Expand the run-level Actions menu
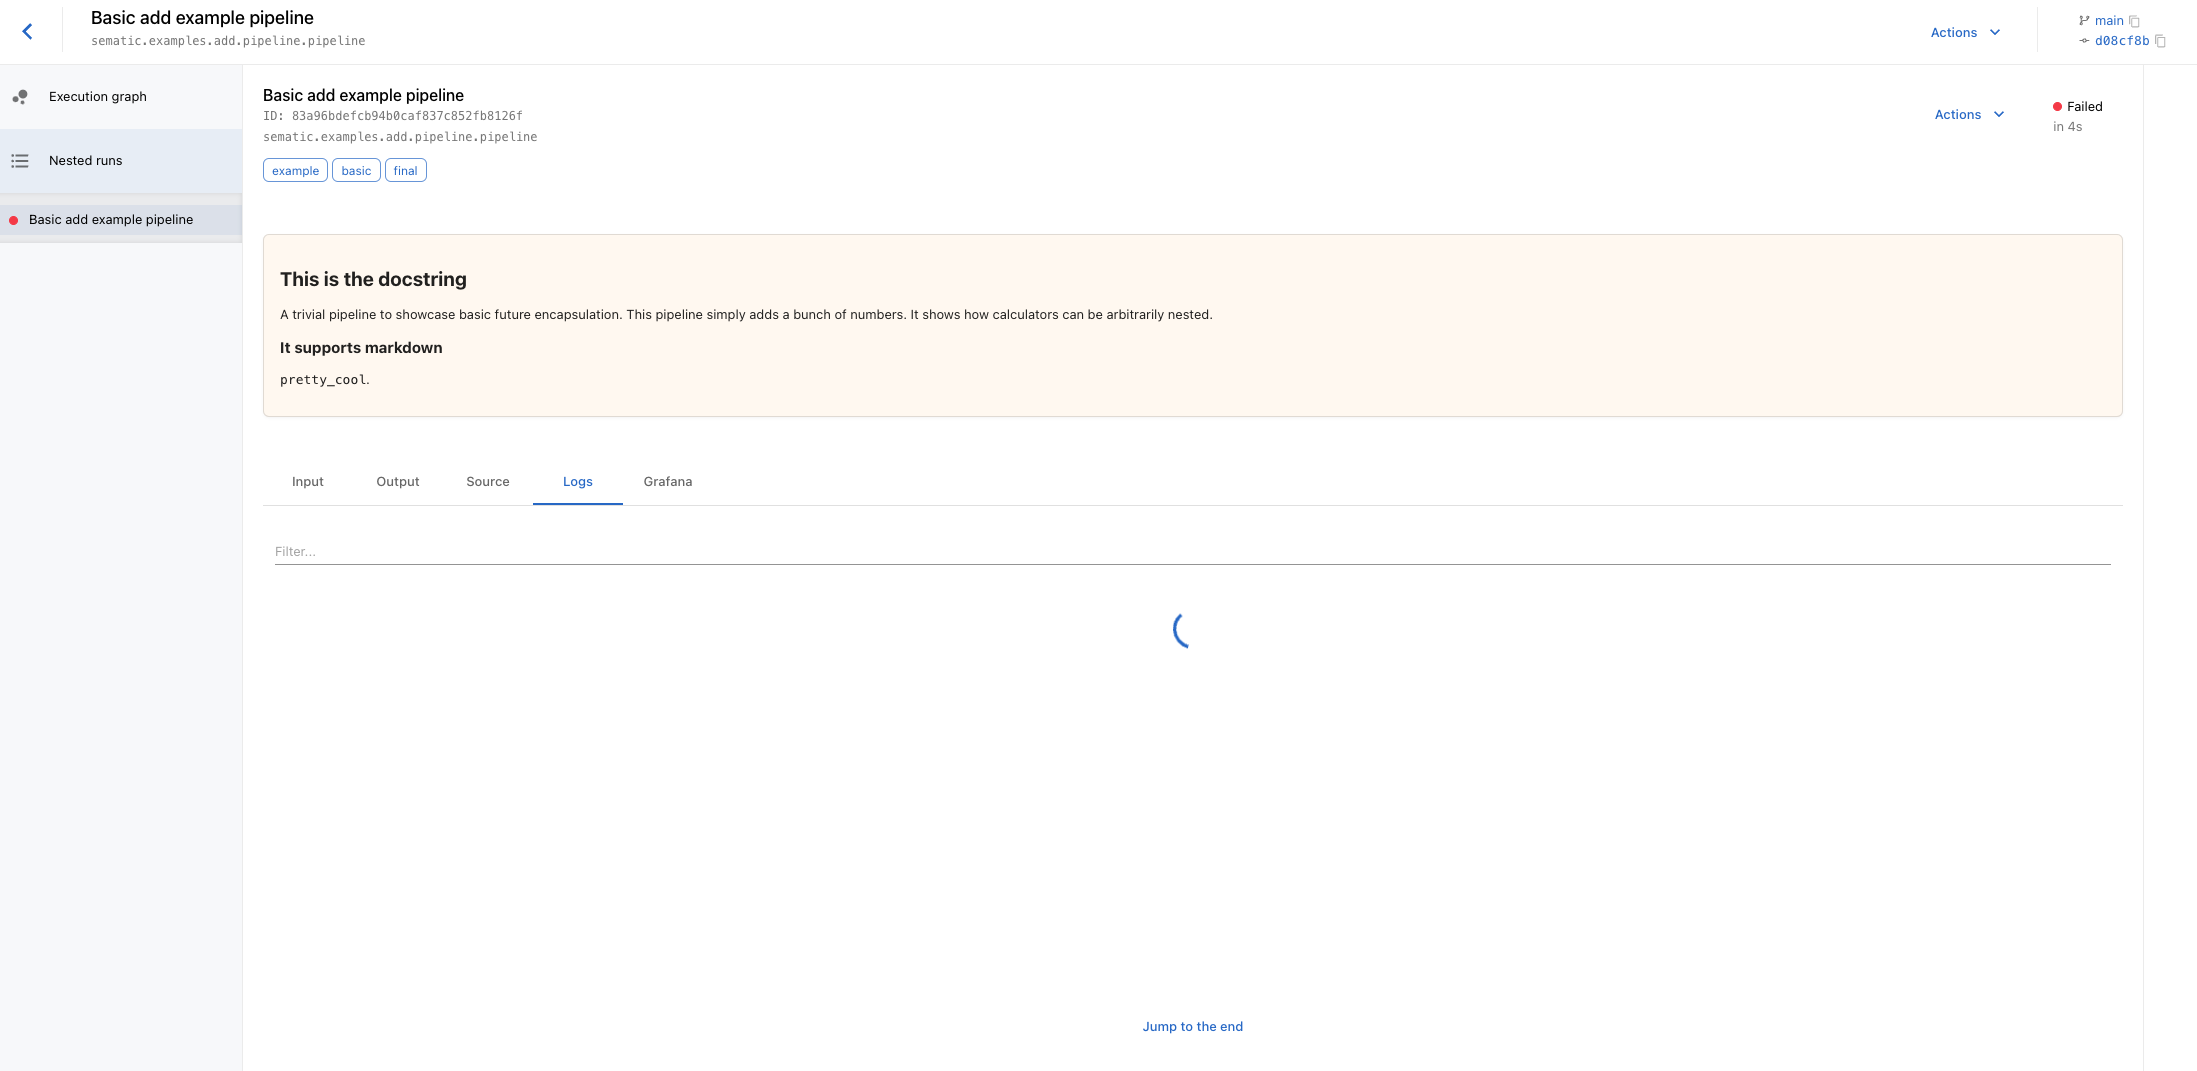The width and height of the screenshot is (2197, 1071). [1958, 114]
